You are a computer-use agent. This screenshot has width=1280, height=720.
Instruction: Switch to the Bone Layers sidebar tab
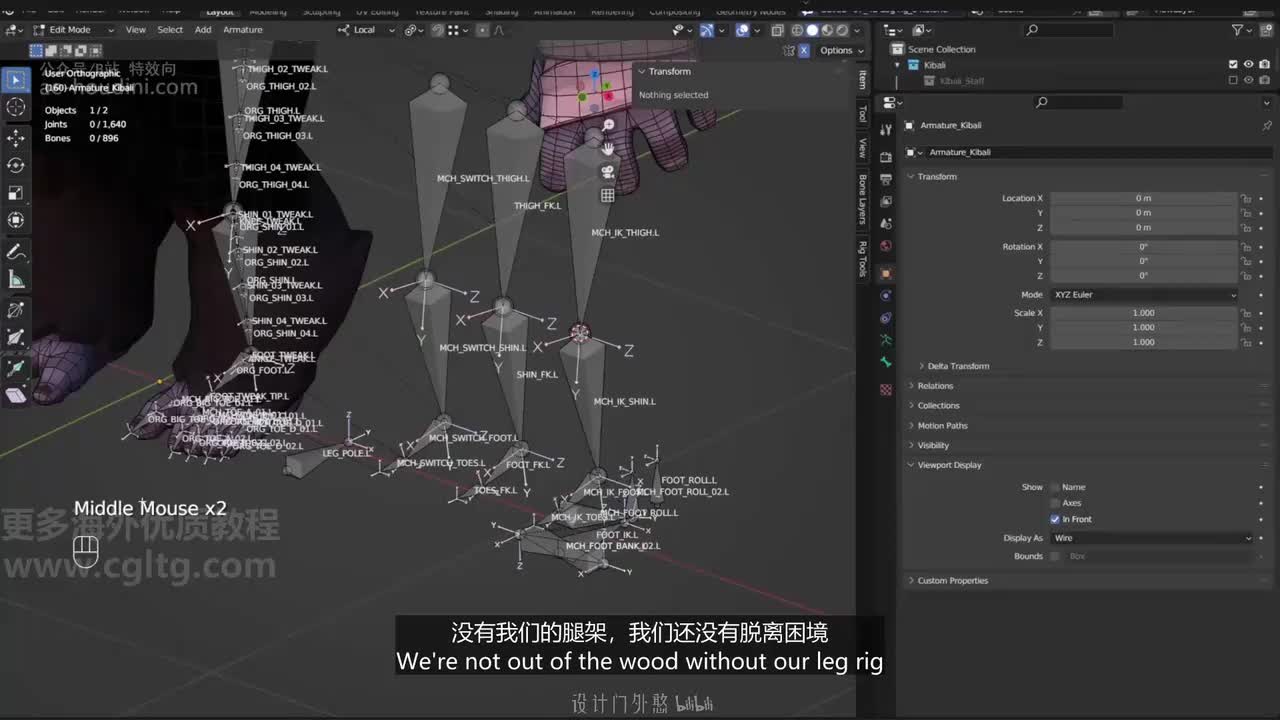862,199
